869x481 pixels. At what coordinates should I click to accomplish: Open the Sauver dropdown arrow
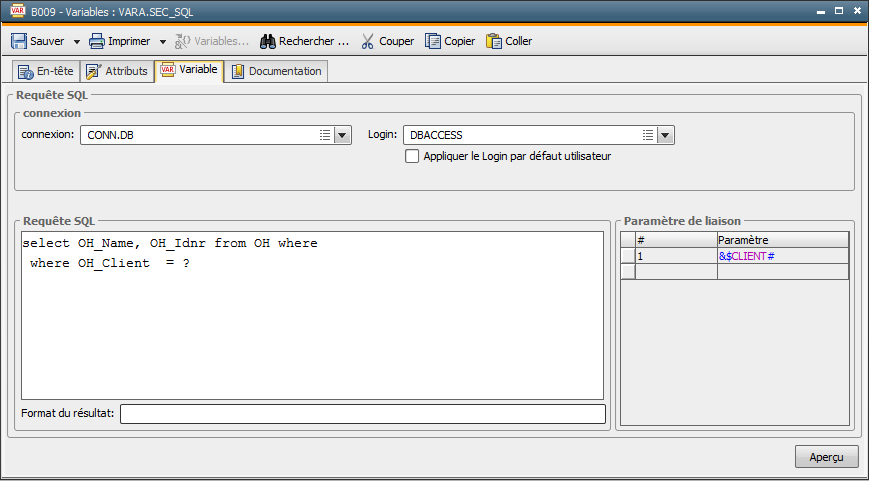pyautogui.click(x=77, y=42)
